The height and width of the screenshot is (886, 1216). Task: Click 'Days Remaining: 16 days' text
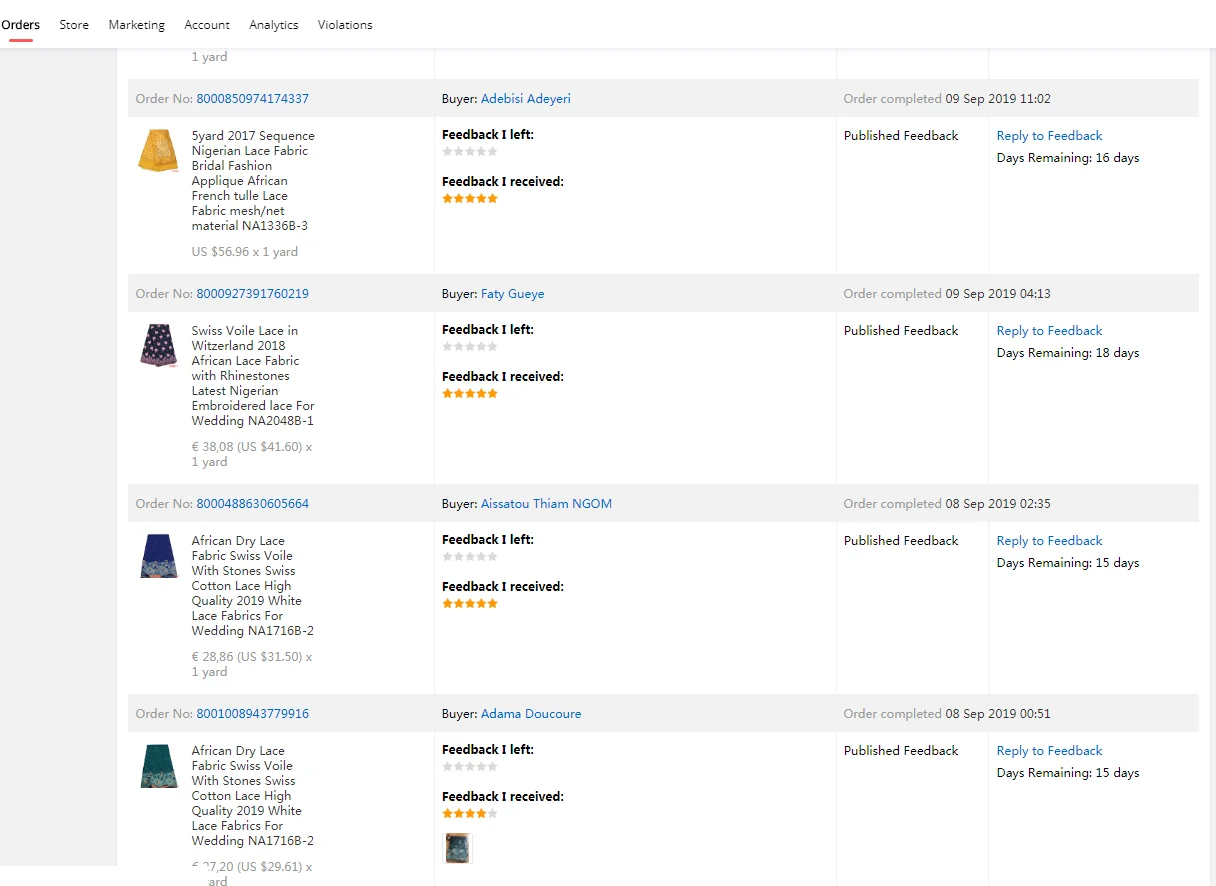(1068, 158)
